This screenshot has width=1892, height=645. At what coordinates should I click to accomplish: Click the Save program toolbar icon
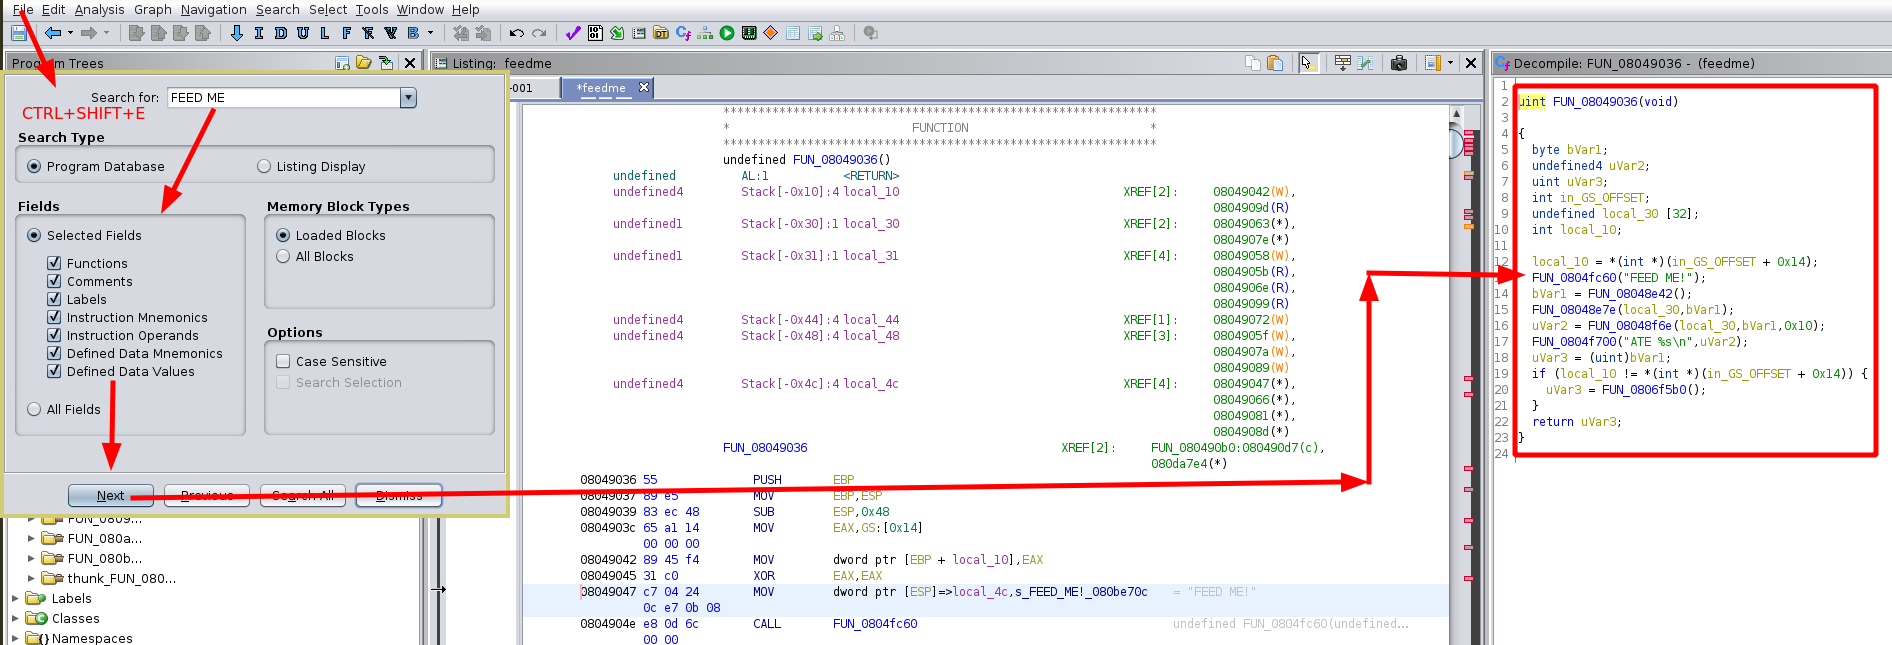18,33
